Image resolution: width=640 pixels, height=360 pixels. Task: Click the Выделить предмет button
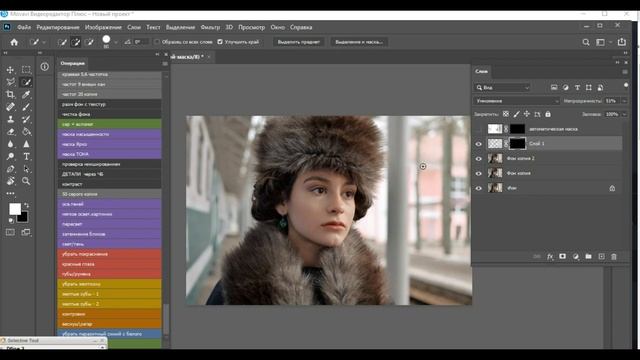pyautogui.click(x=299, y=42)
